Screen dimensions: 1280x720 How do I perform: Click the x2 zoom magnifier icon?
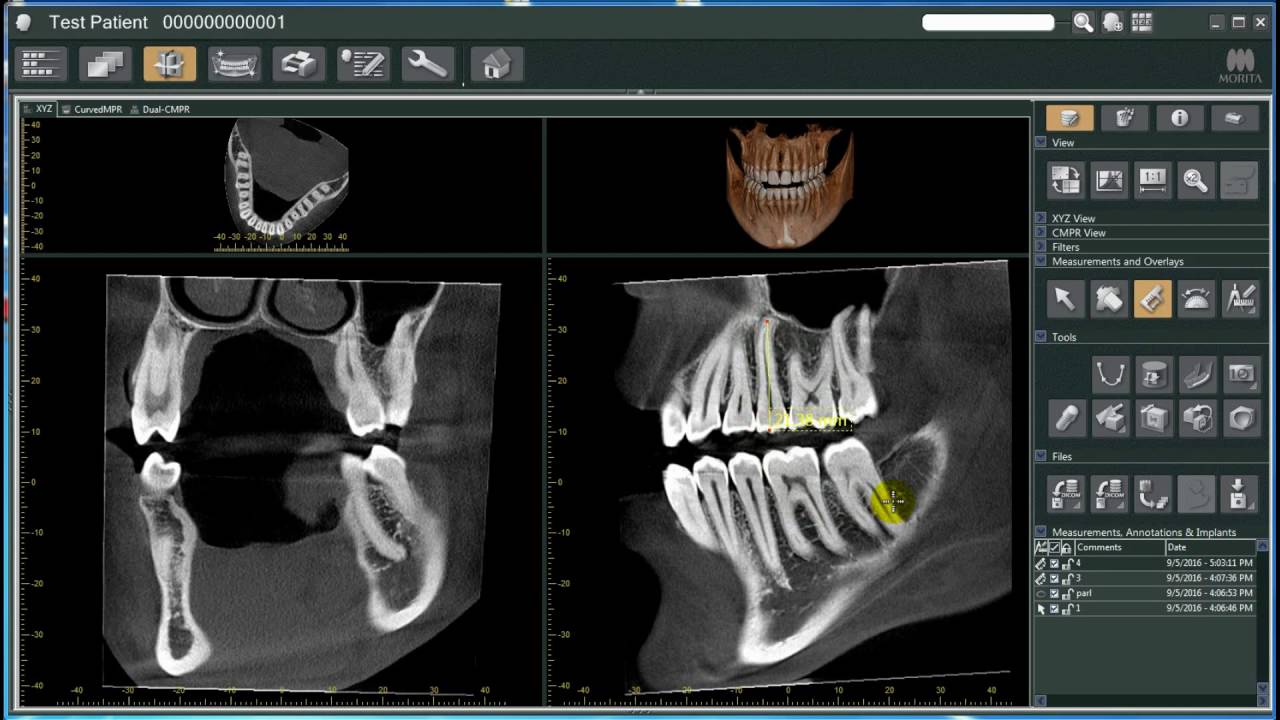1196,181
